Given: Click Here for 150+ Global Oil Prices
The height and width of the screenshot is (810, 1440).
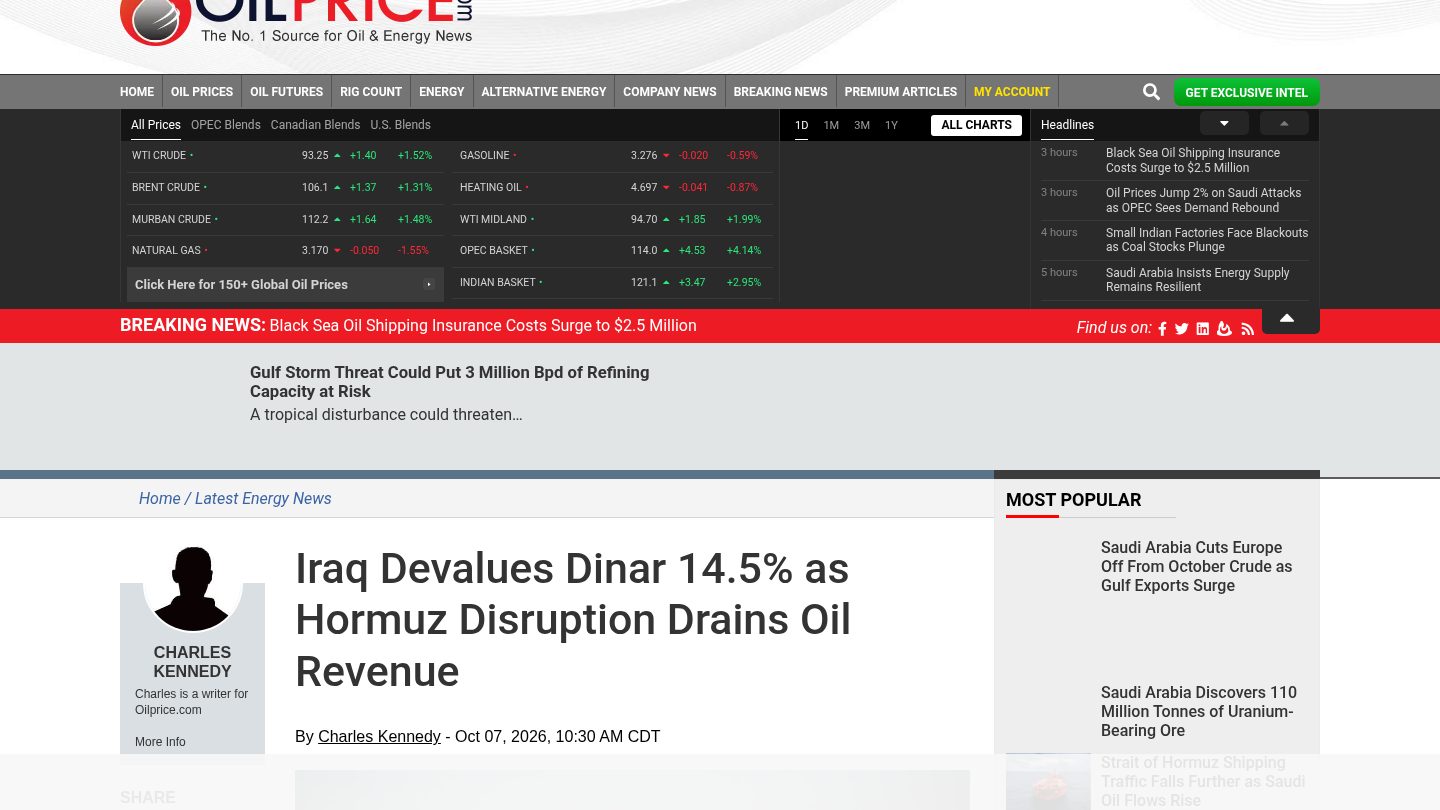Looking at the screenshot, I should pyautogui.click(x=285, y=285).
